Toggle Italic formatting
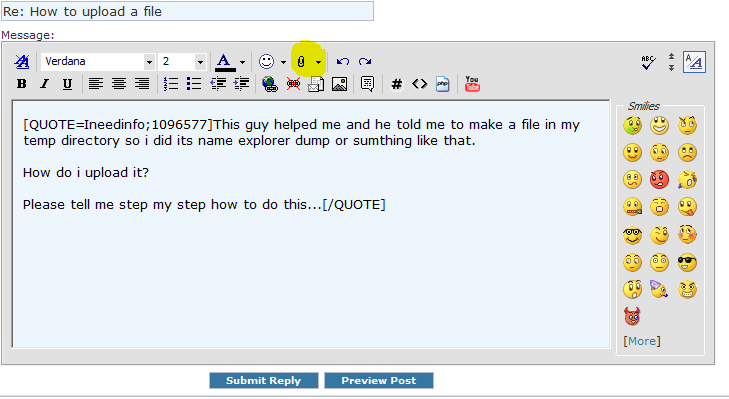Screen dimensions: 729x399 44,84
